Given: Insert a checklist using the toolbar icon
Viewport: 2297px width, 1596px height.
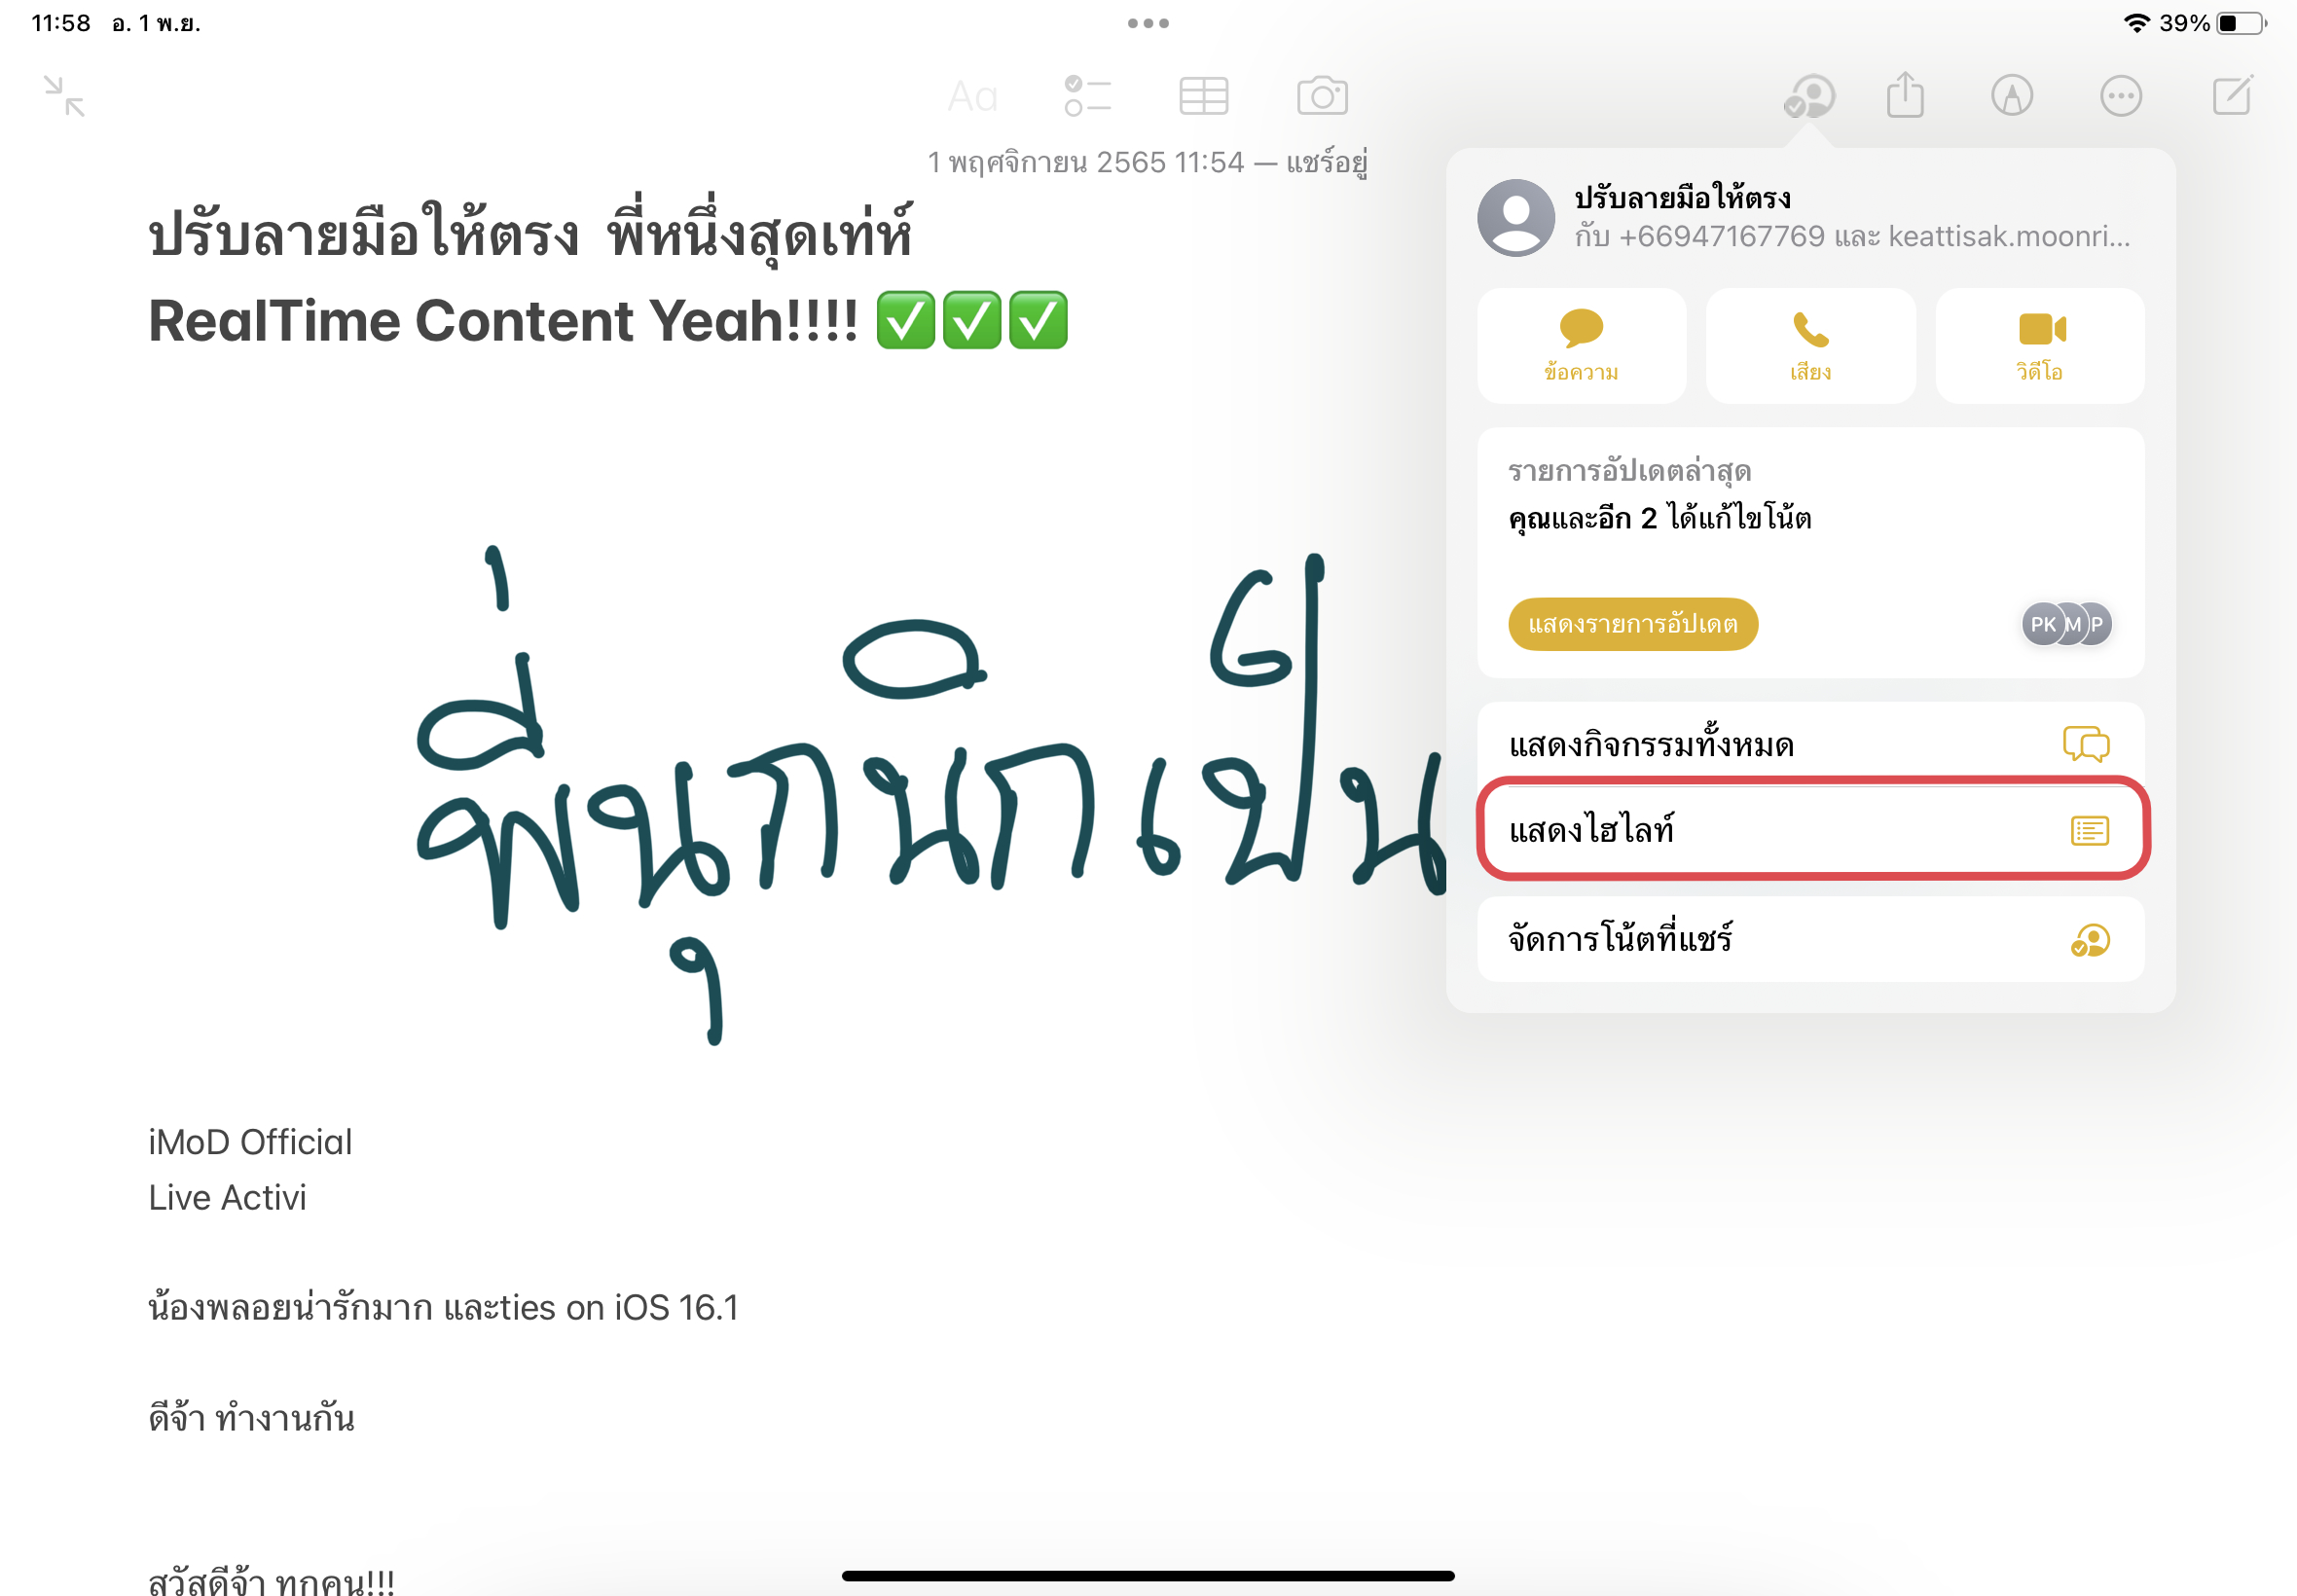Looking at the screenshot, I should (x=1087, y=96).
